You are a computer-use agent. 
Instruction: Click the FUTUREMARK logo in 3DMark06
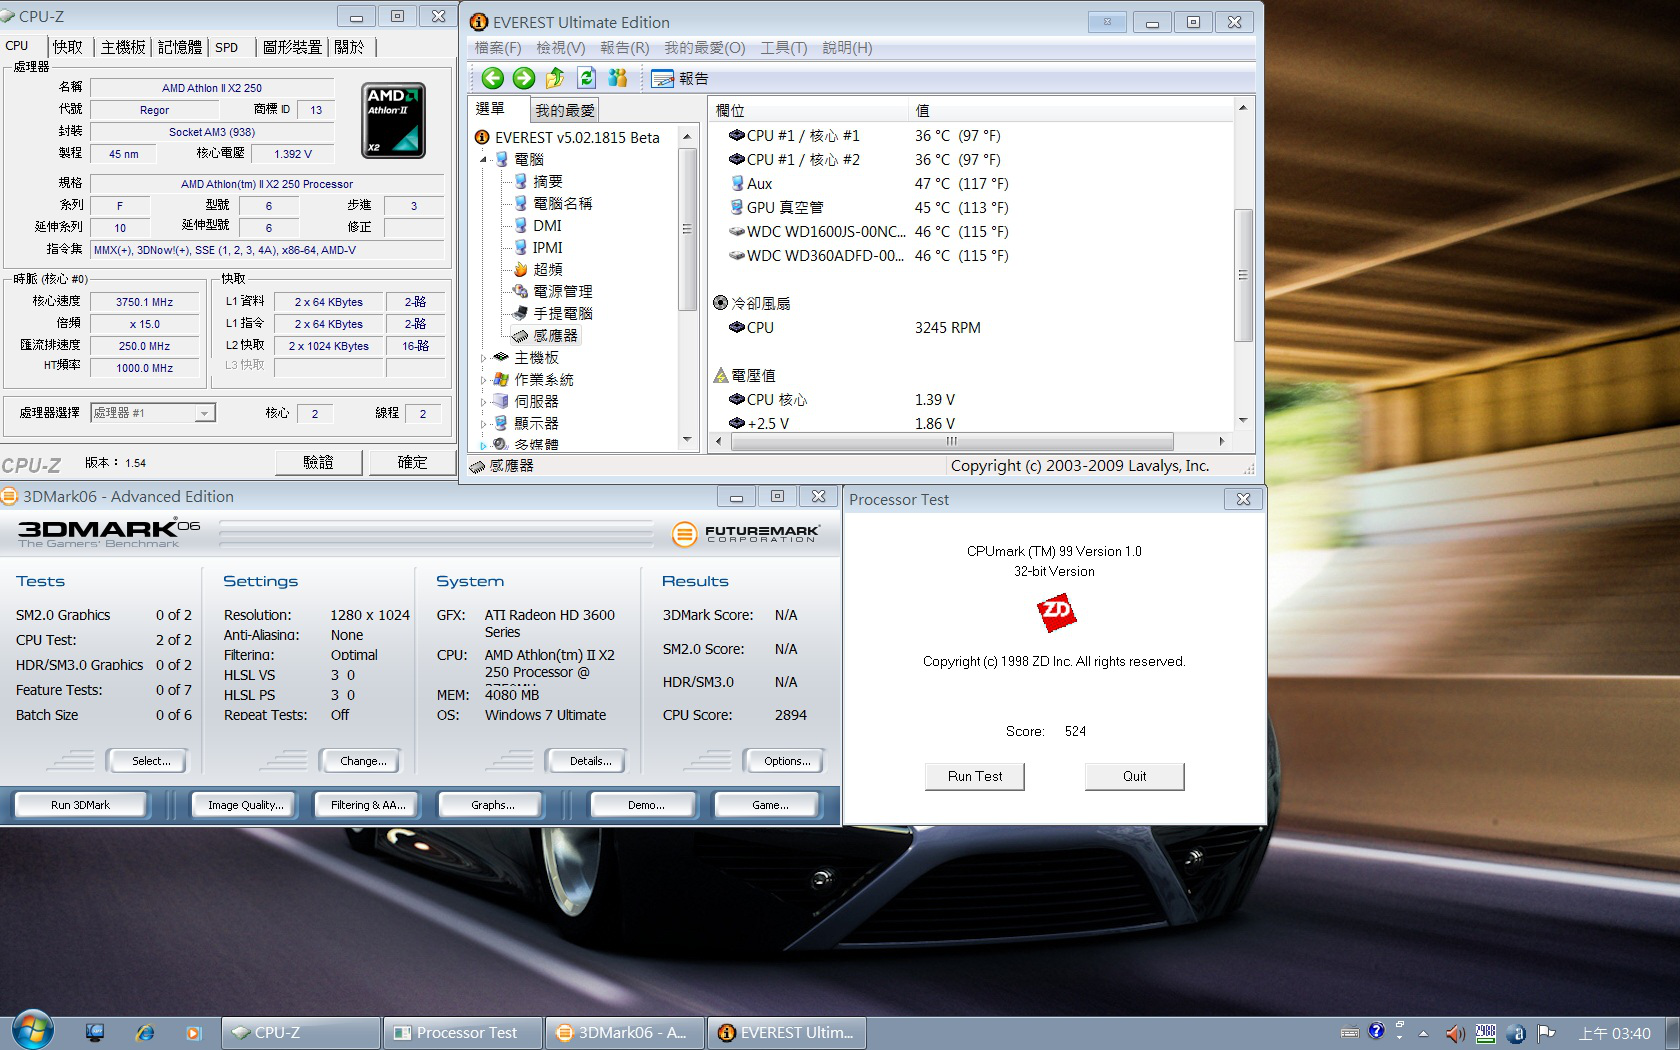pyautogui.click(x=745, y=534)
